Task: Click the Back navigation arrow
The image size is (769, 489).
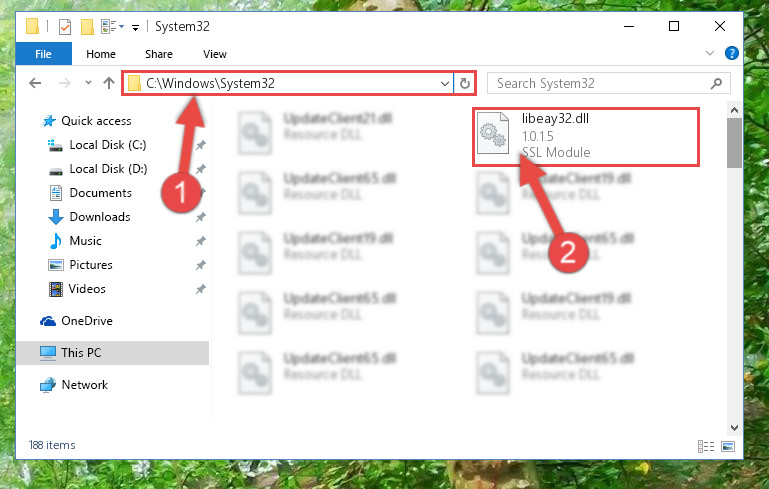Action: 35,83
